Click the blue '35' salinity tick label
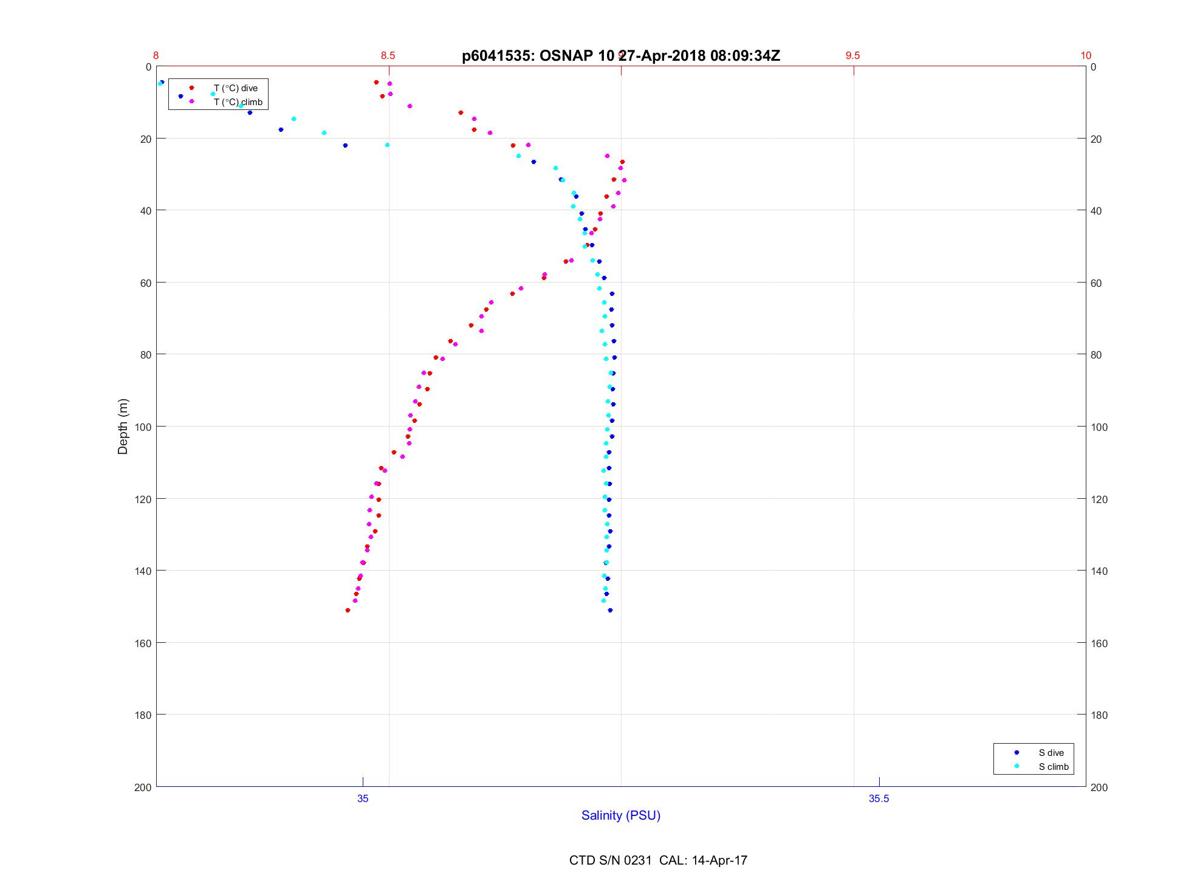 (x=363, y=798)
